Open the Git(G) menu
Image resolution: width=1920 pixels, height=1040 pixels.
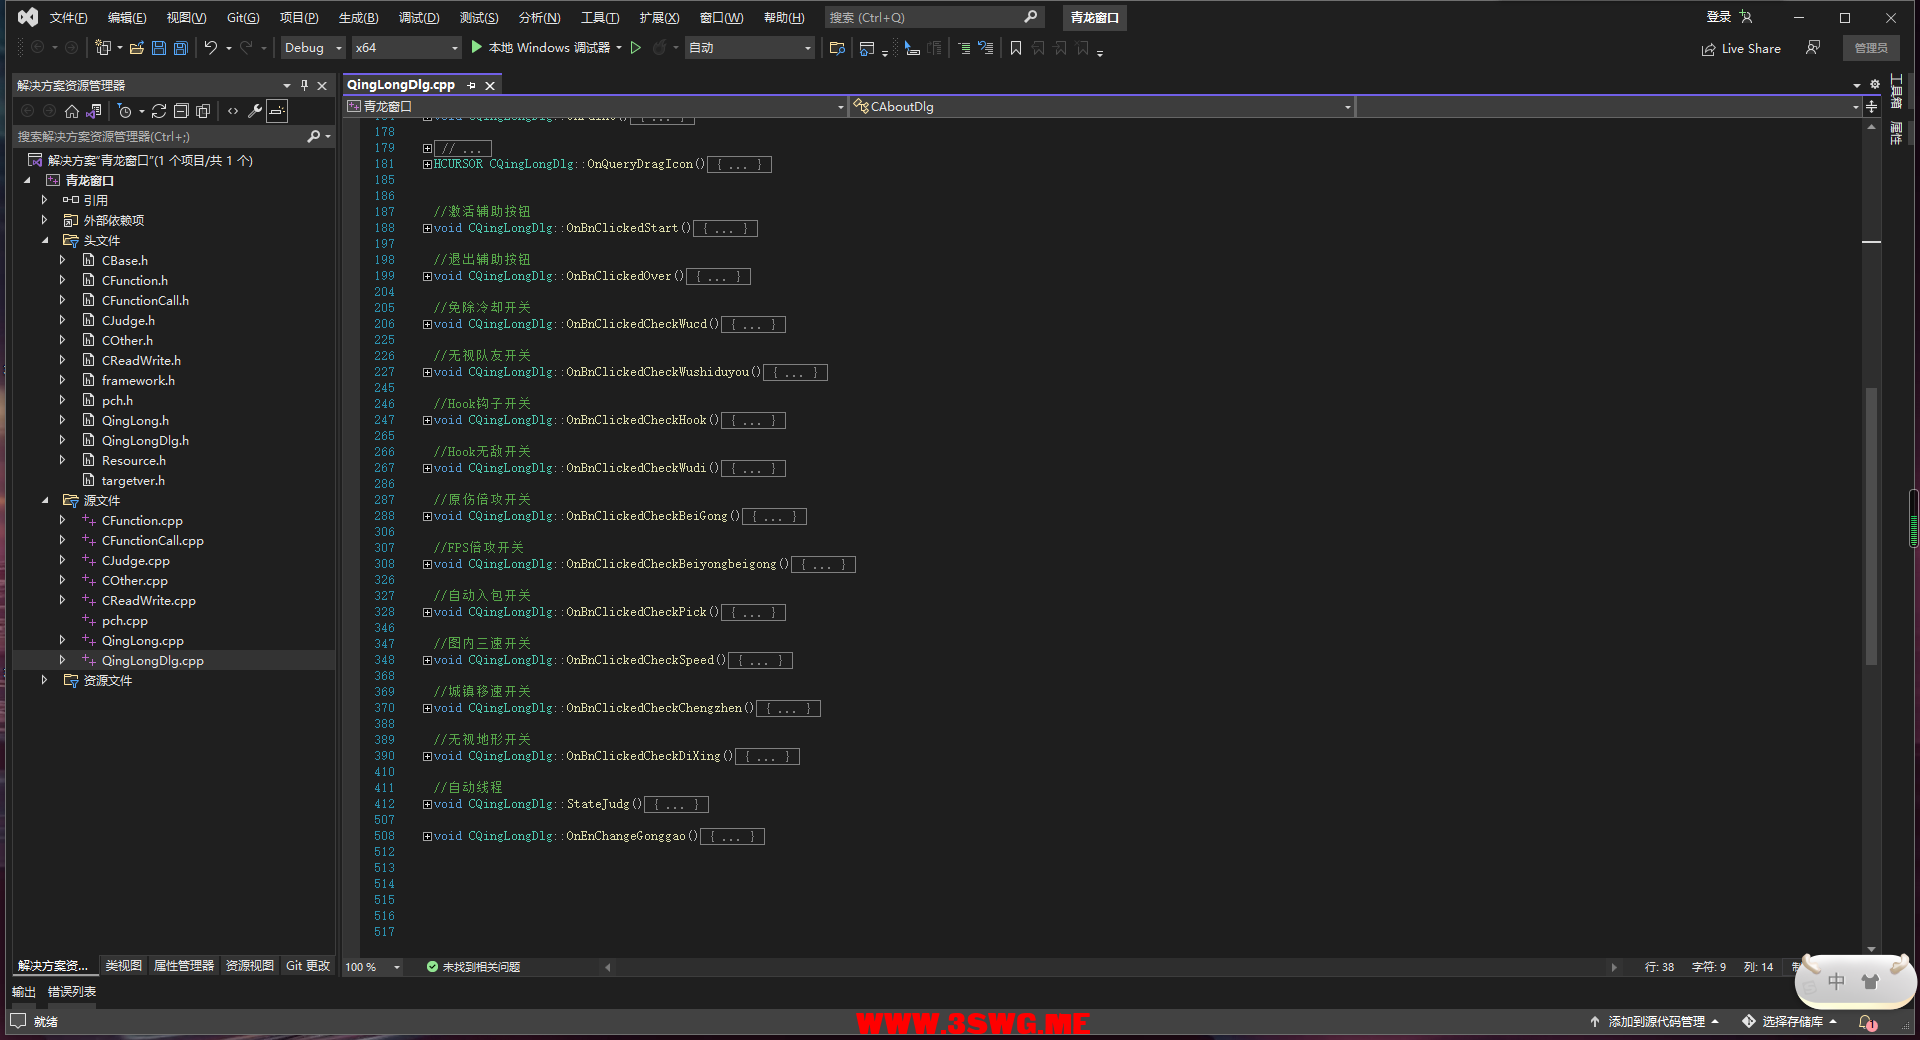coord(243,17)
